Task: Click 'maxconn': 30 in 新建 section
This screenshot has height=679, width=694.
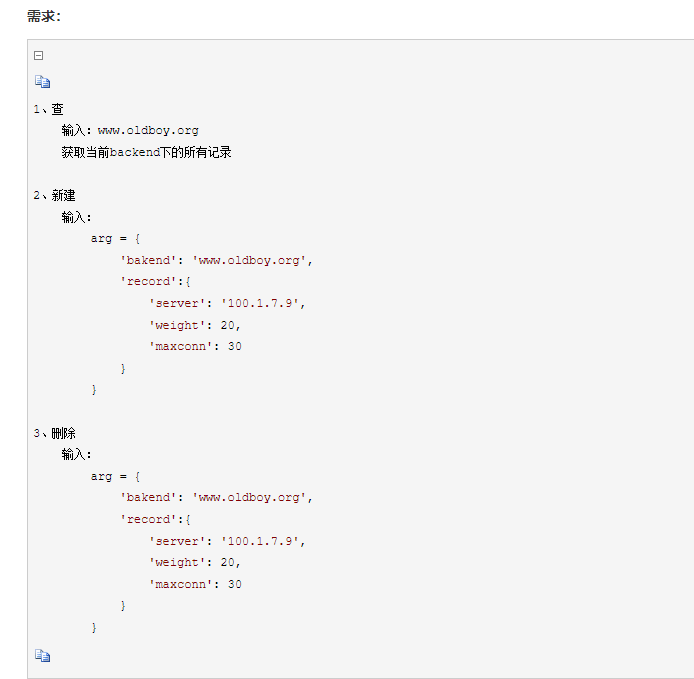Action: (x=195, y=346)
